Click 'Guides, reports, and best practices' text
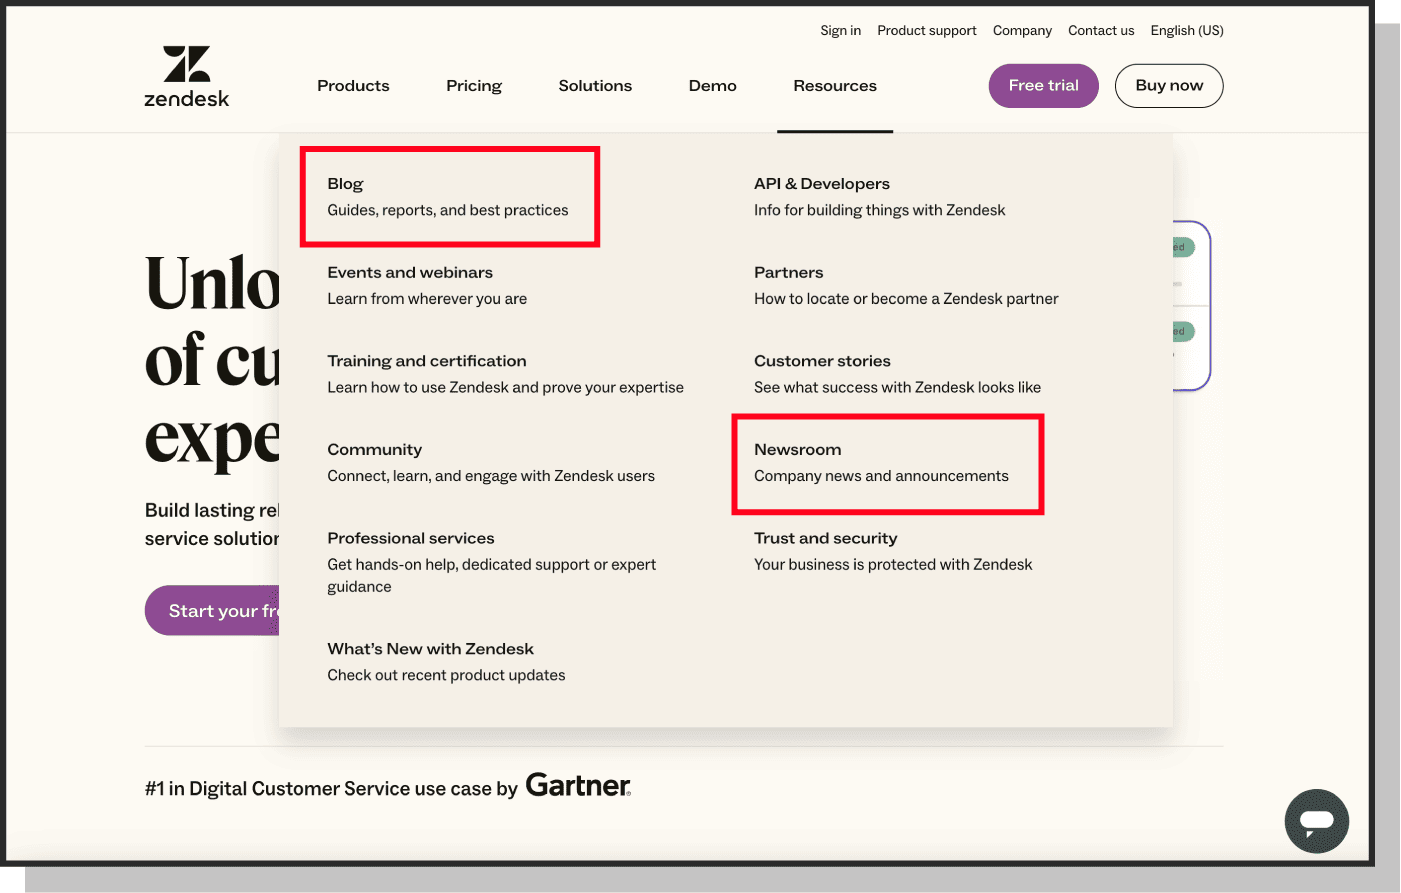The width and height of the screenshot is (1401, 893). coord(448,210)
